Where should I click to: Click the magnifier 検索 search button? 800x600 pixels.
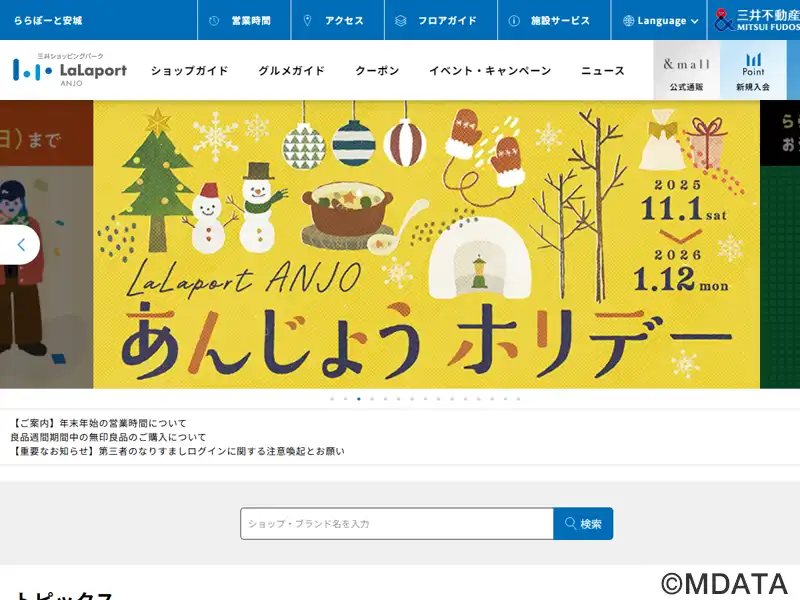click(x=583, y=523)
